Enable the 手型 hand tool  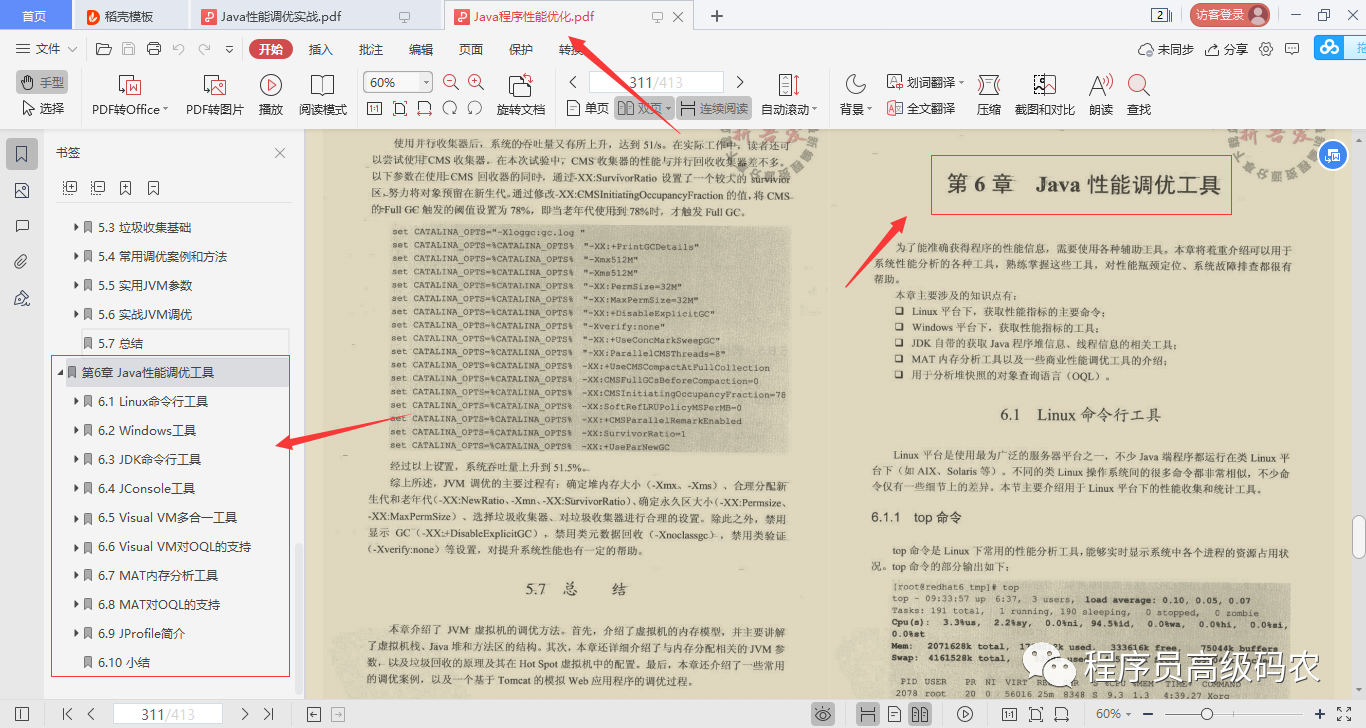41,83
